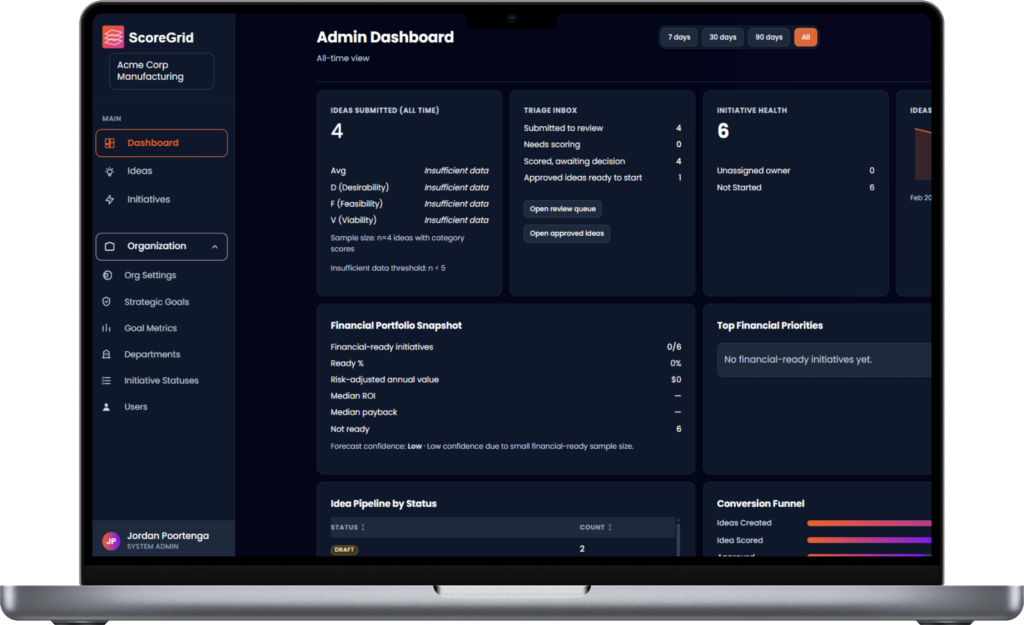This screenshot has height=625, width=1024.
Task: Click the Initiative Statuses list icon
Action: point(107,380)
